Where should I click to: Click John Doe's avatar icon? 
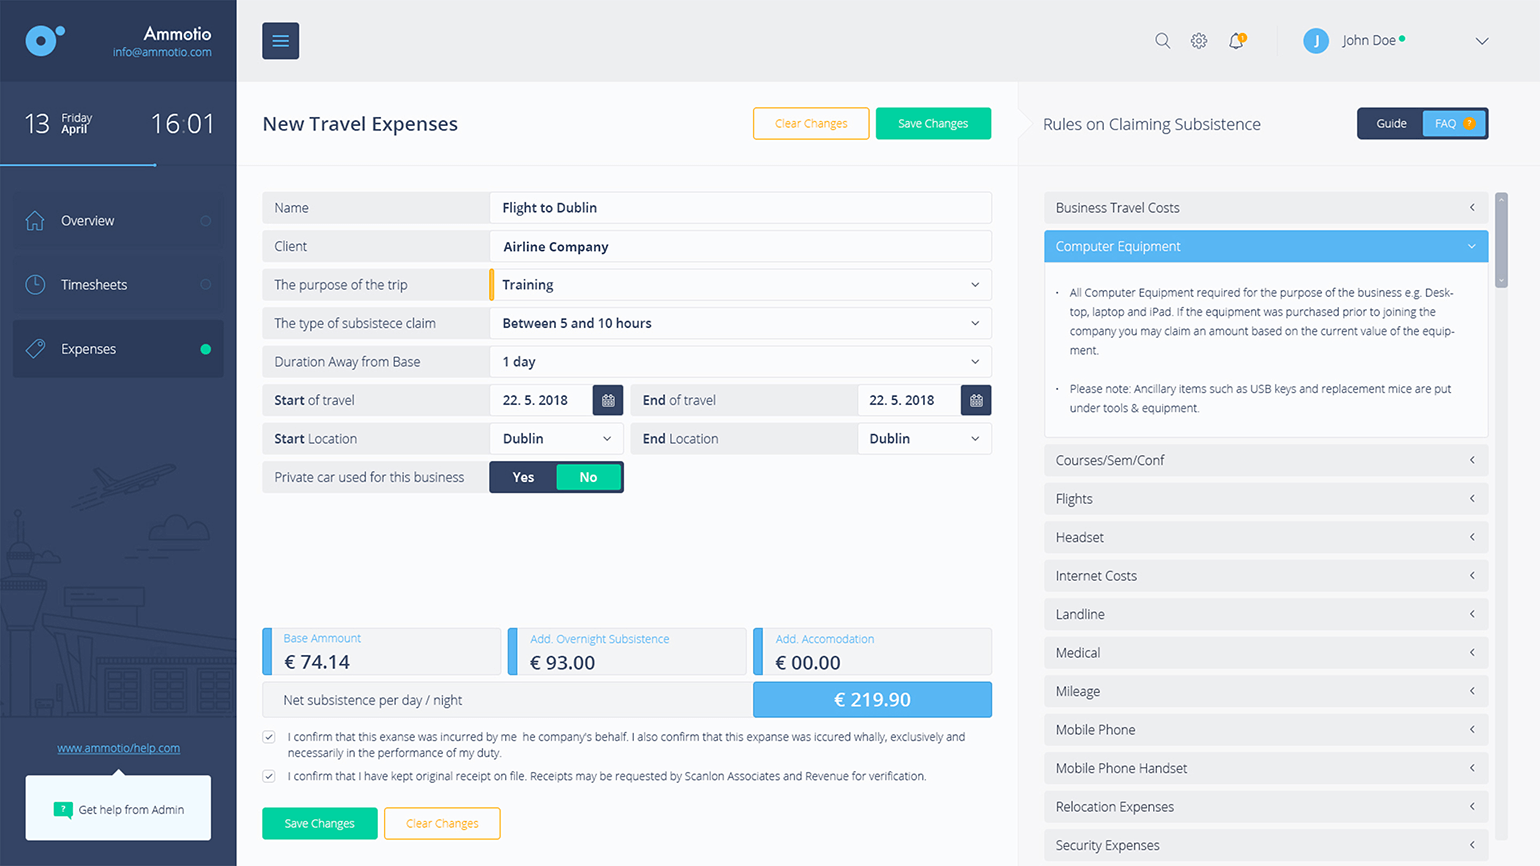pyautogui.click(x=1316, y=41)
